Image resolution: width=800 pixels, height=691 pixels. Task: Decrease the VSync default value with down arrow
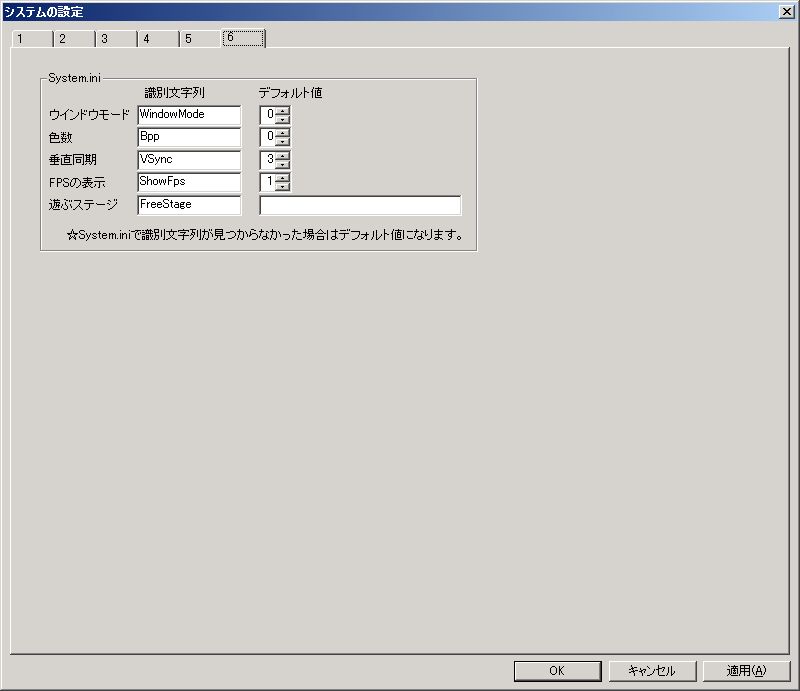point(283,164)
